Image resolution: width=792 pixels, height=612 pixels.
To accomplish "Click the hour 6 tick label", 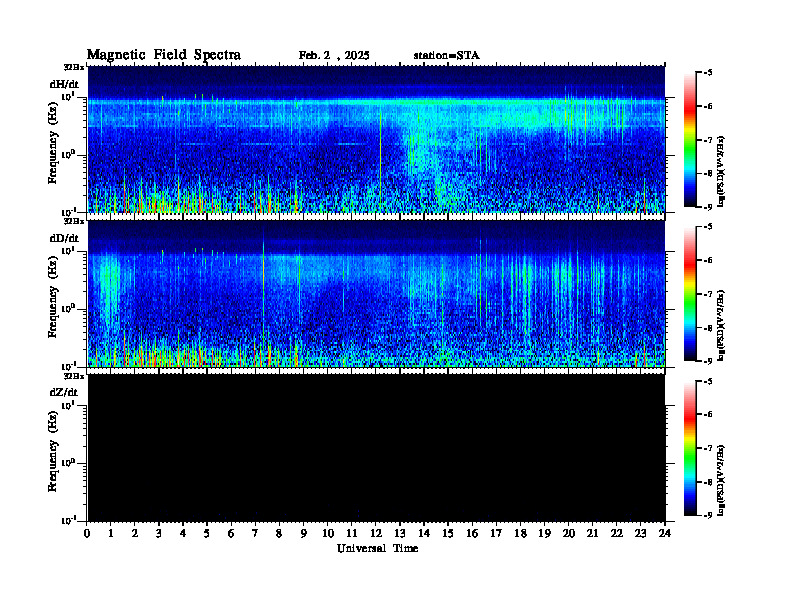I will tap(231, 534).
